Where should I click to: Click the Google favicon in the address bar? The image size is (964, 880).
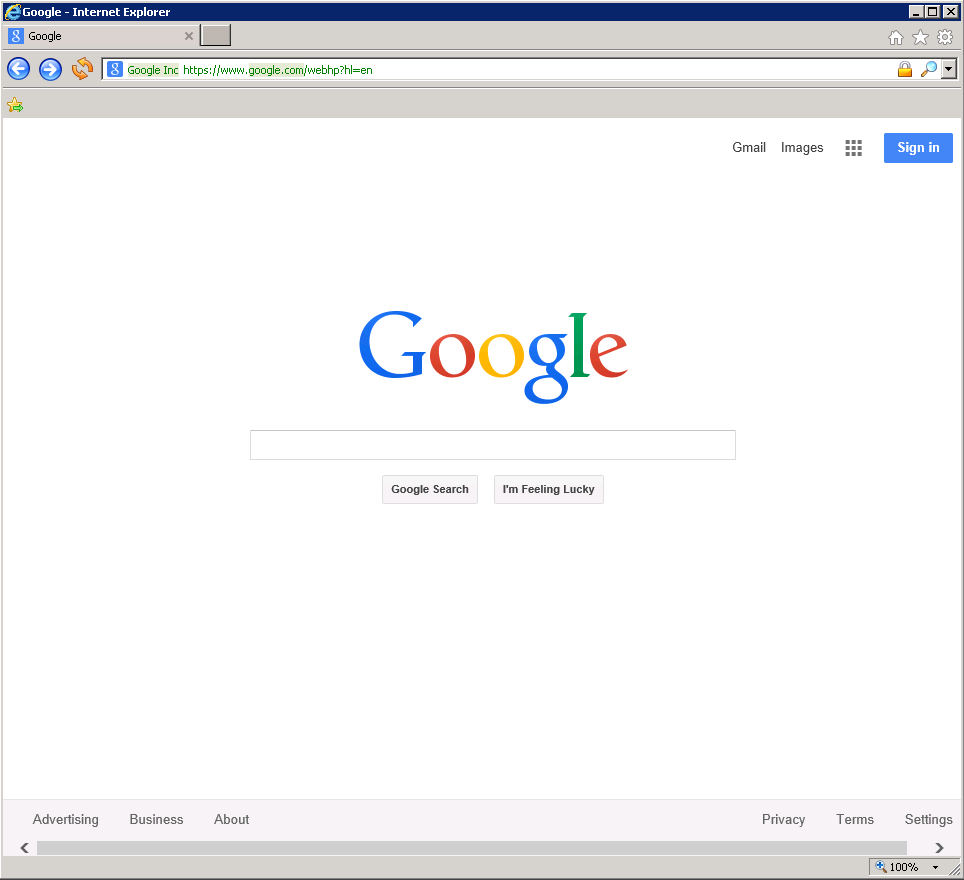(115, 69)
